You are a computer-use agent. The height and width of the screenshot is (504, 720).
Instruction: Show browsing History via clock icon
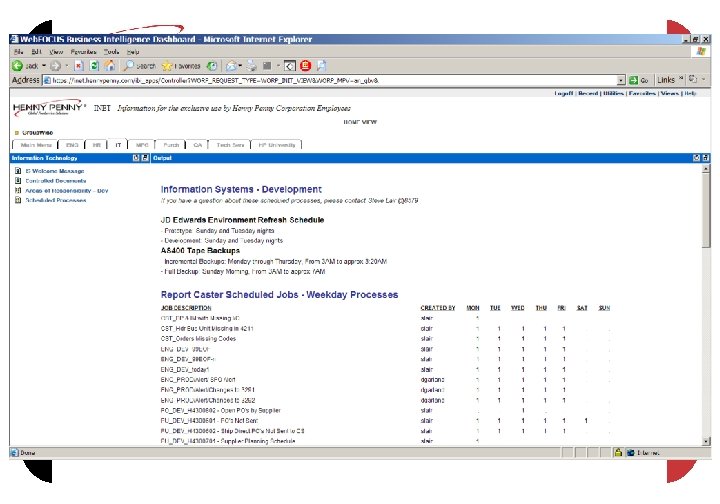212,66
